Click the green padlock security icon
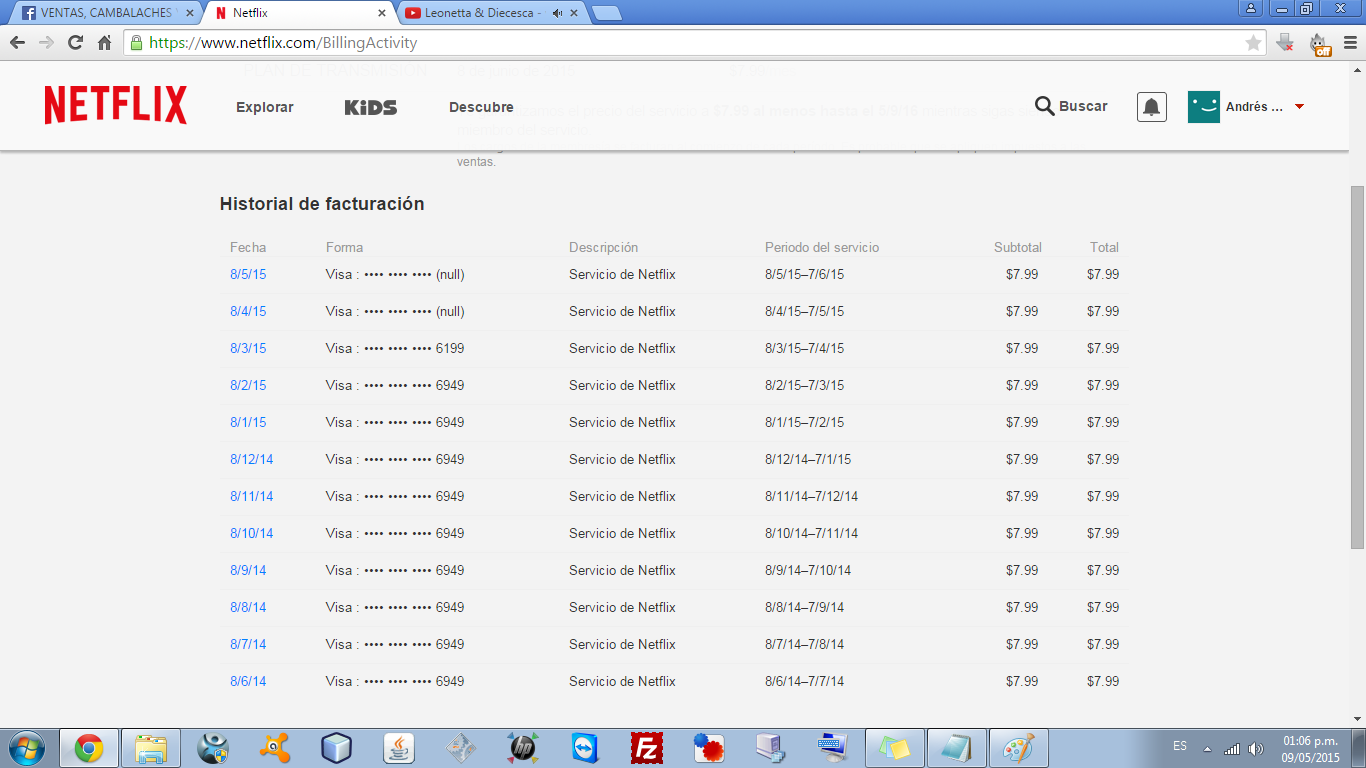Viewport: 1366px width, 768px height. point(136,43)
